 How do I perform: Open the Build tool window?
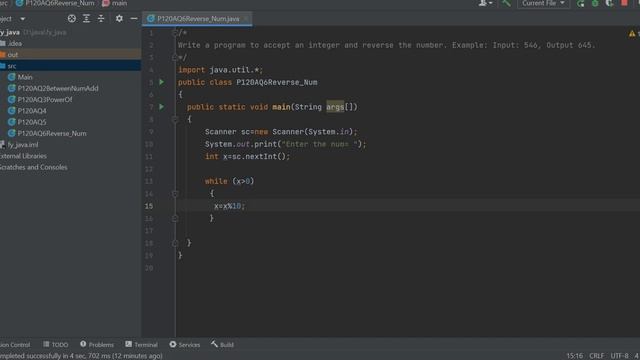(222, 344)
